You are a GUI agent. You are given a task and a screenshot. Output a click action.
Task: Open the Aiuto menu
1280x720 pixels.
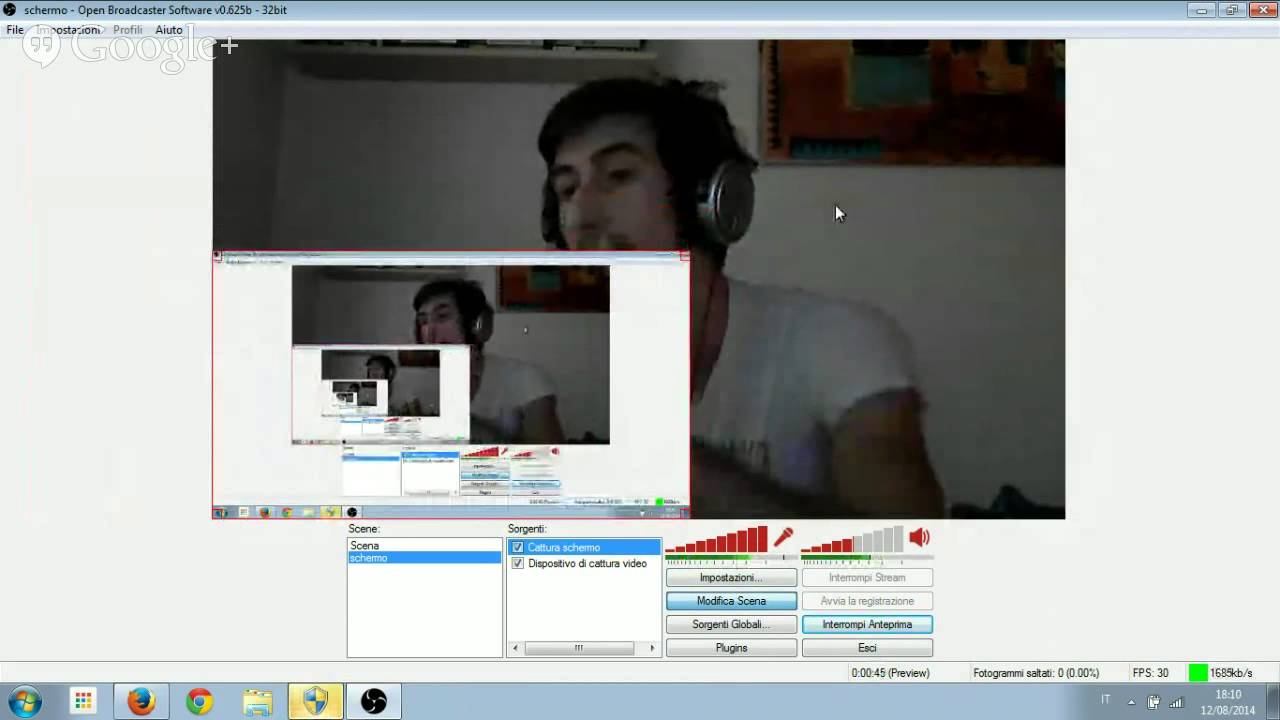[x=169, y=30]
